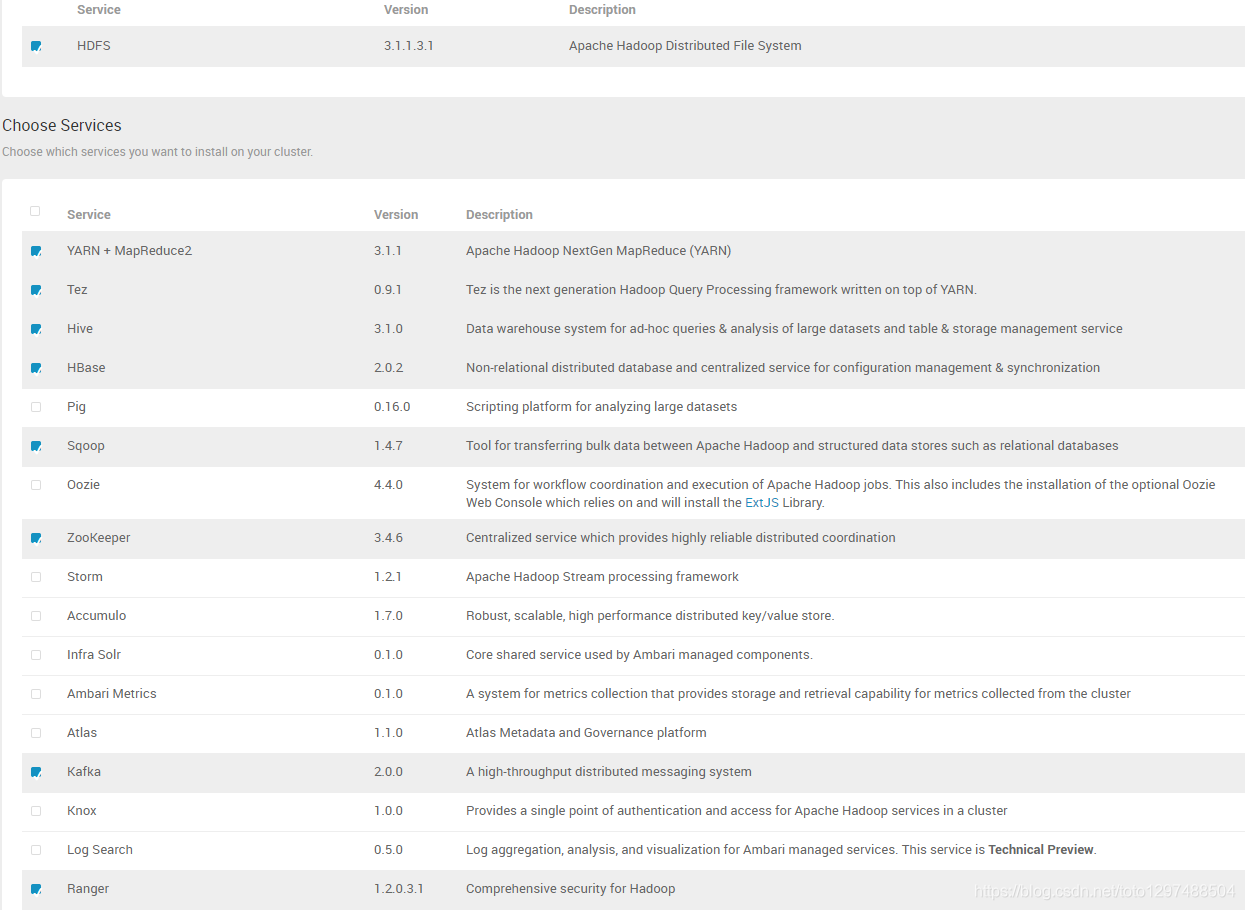The height and width of the screenshot is (910, 1245).
Task: Enable the Ambari Metrics checkbox
Action: 36,694
